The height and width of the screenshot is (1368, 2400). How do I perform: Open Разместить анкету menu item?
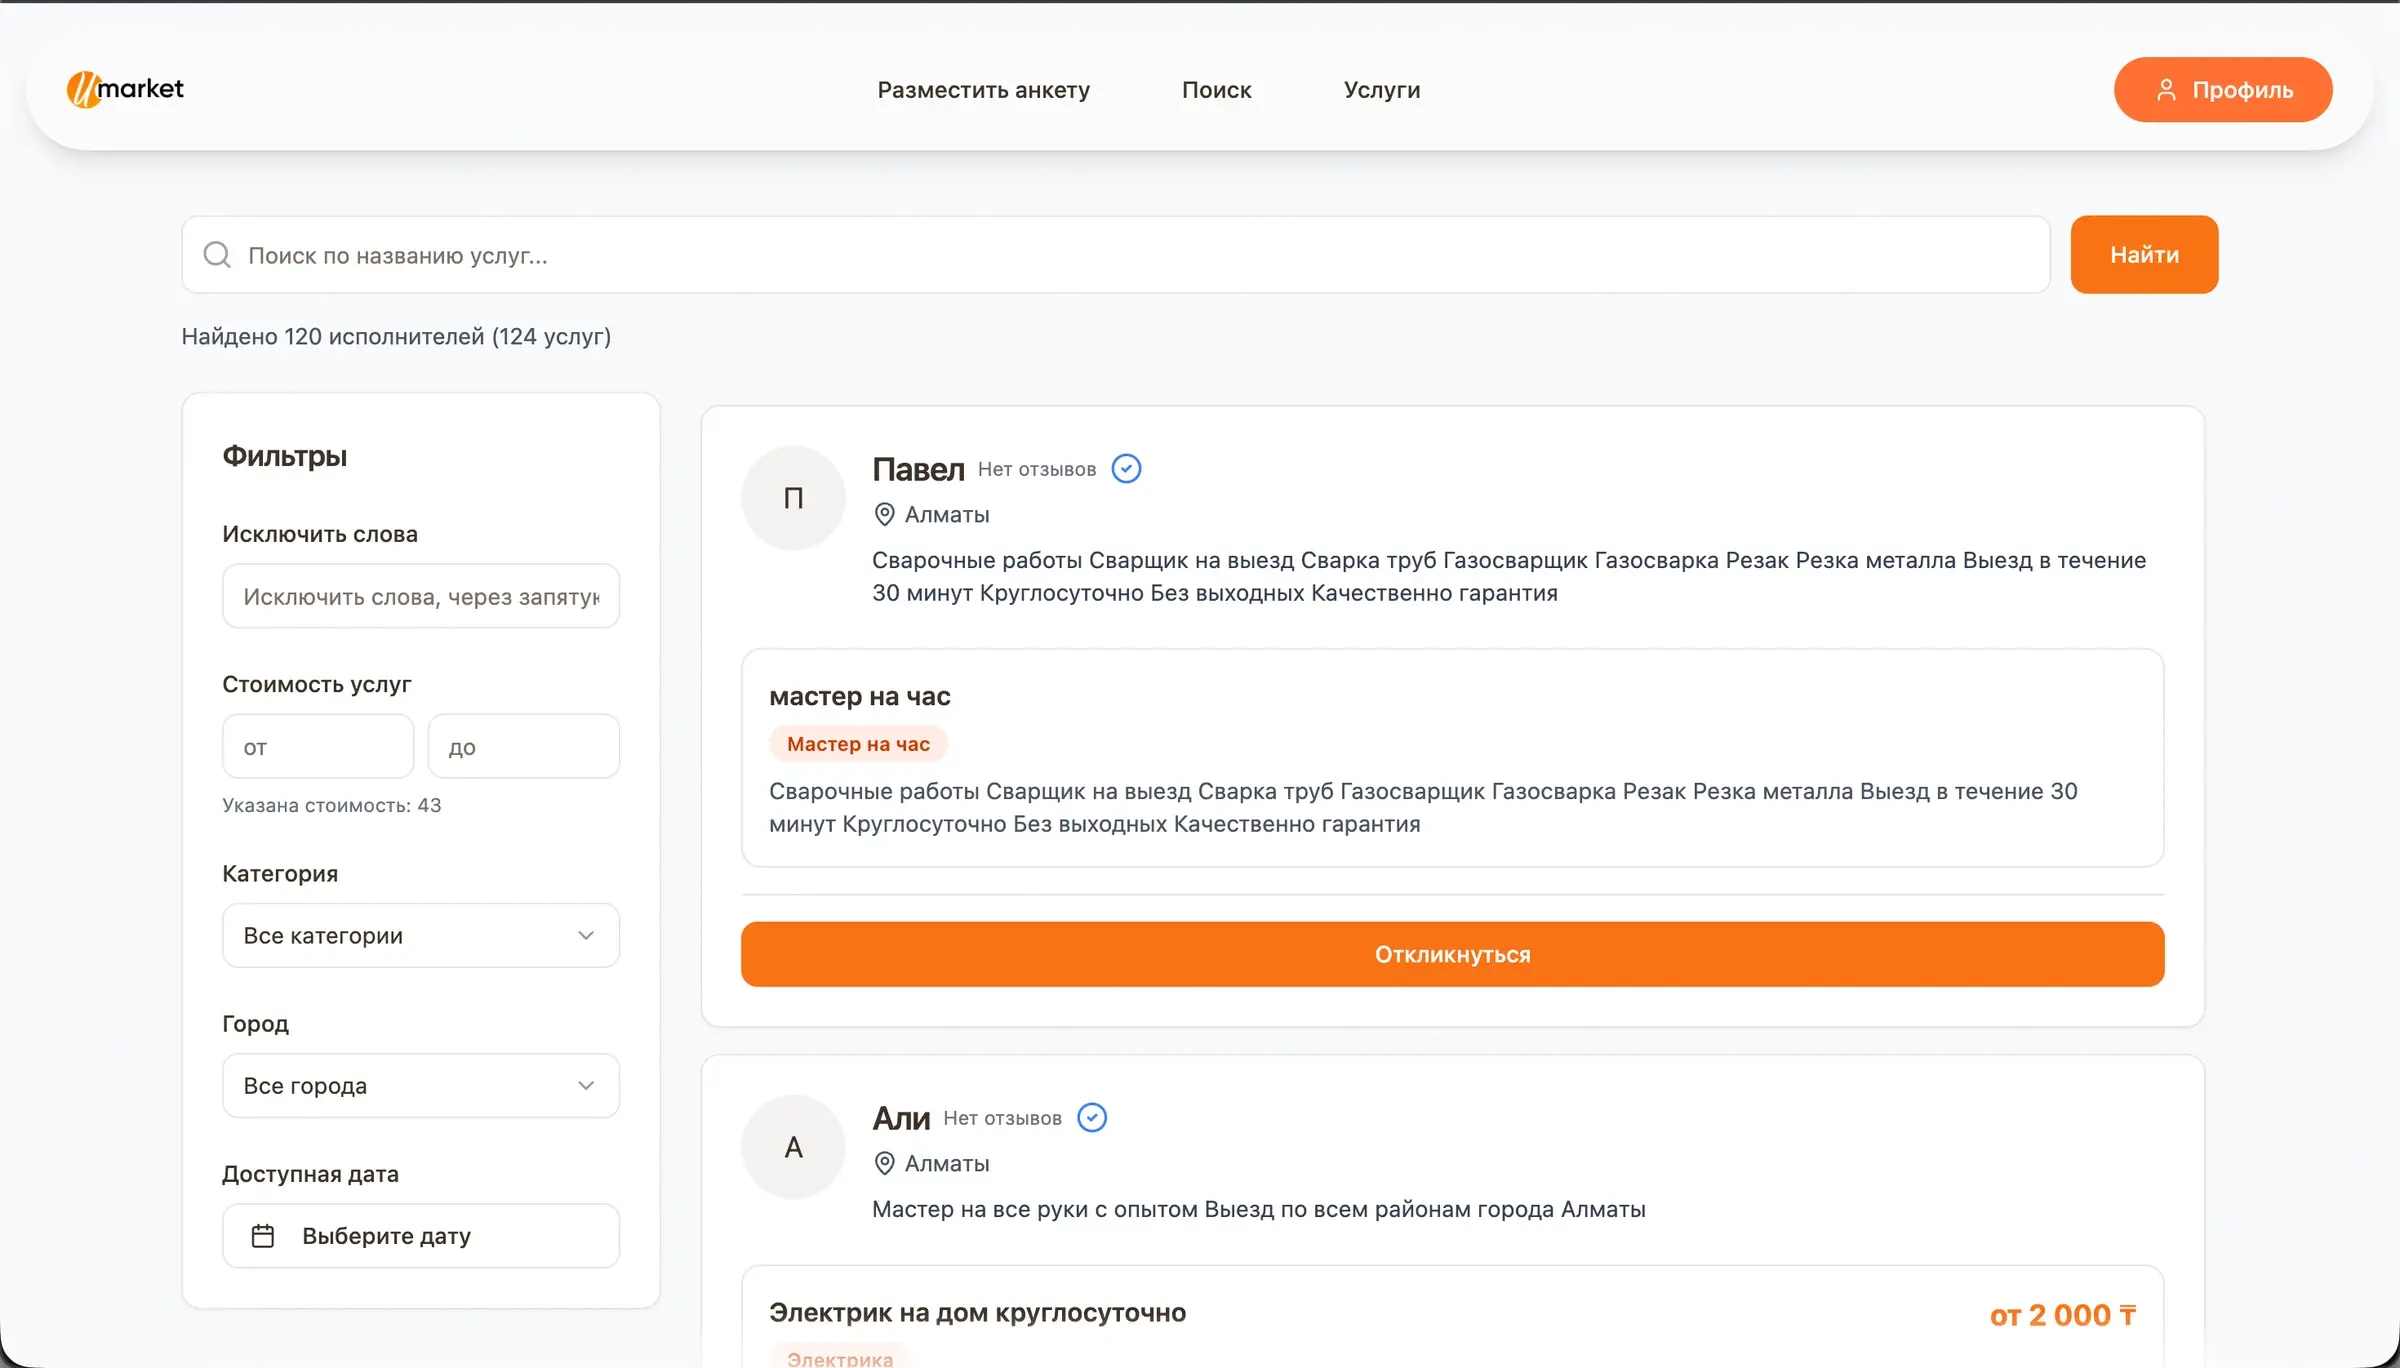point(984,90)
